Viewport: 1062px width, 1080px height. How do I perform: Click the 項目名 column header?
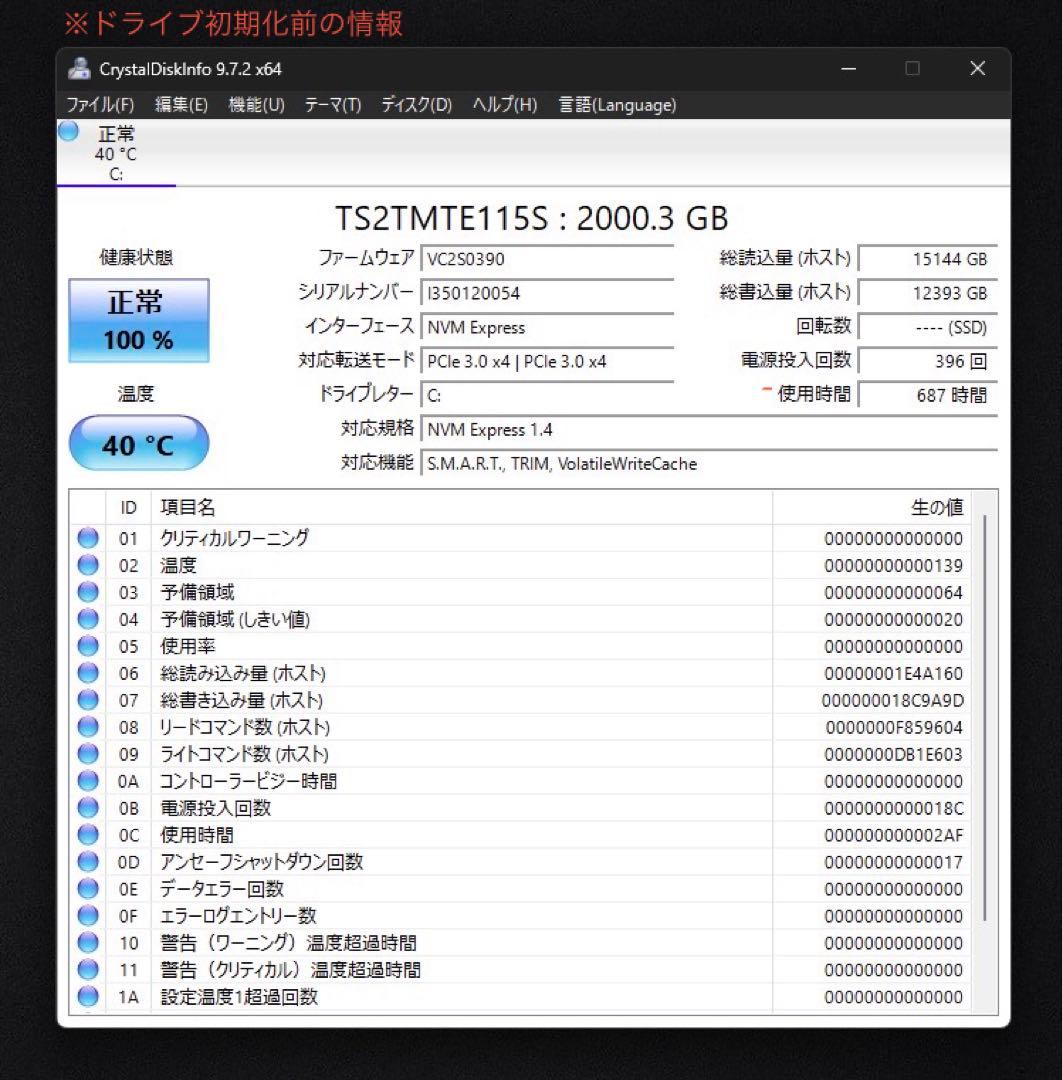point(461,508)
